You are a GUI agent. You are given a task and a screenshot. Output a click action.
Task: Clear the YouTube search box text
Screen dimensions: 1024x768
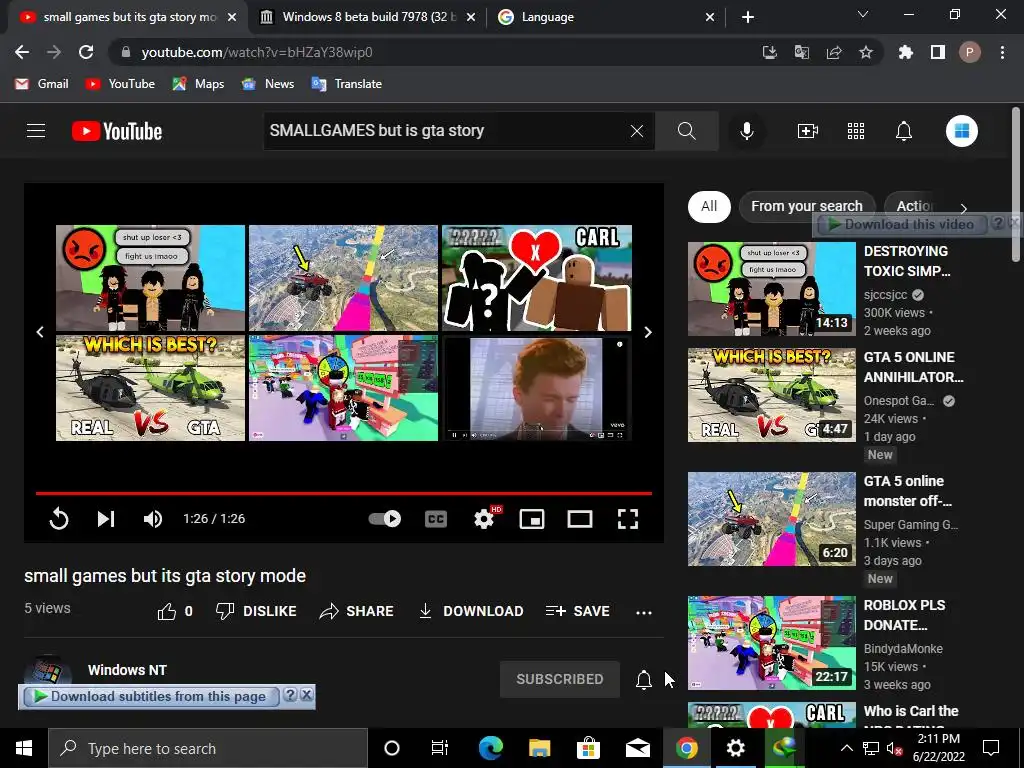[637, 131]
